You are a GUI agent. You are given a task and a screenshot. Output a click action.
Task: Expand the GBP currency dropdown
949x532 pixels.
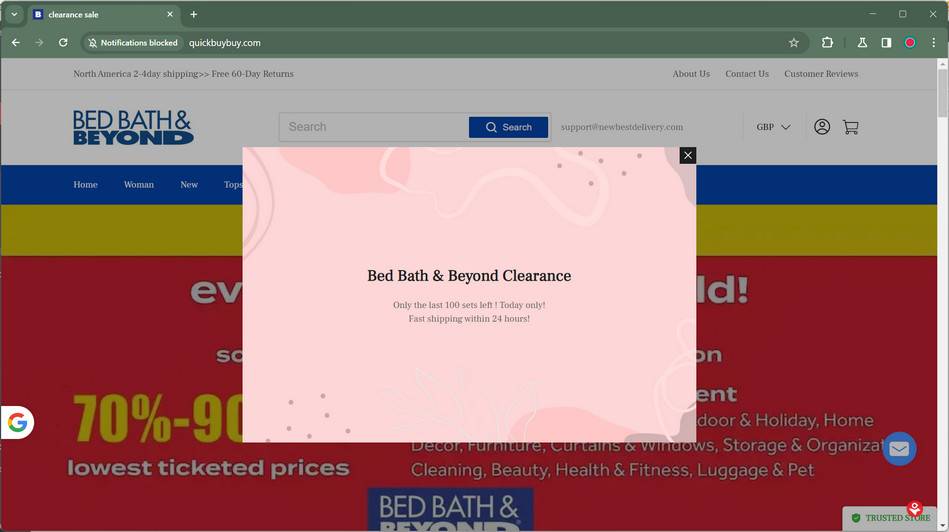[773, 127]
